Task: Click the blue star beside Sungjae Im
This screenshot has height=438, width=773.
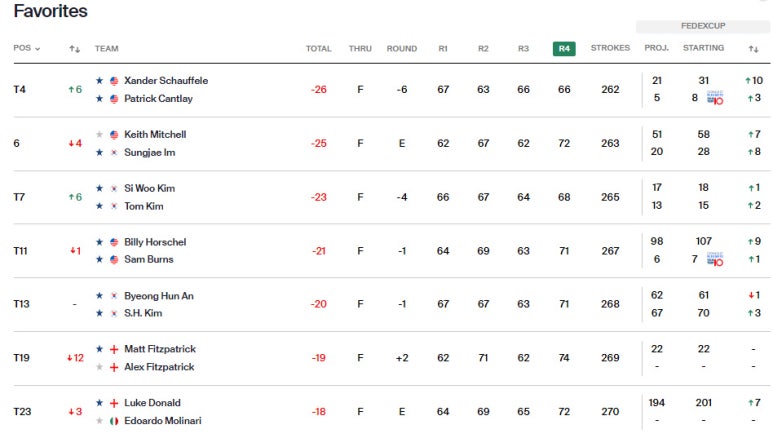Action: (x=100, y=152)
